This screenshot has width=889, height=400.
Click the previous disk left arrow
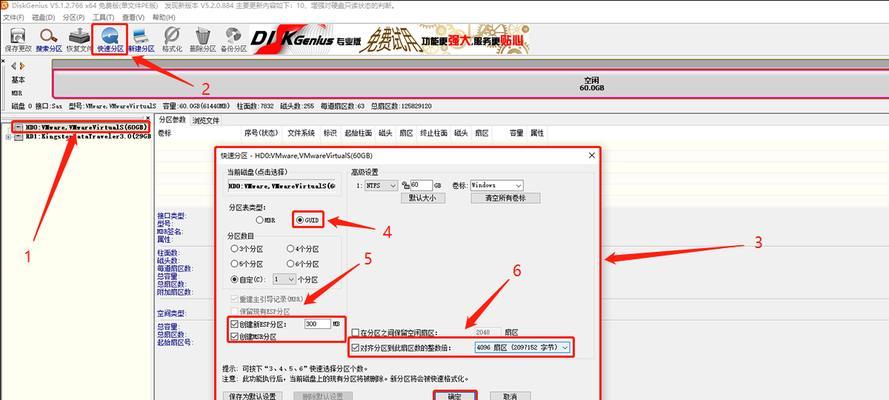click(14, 66)
